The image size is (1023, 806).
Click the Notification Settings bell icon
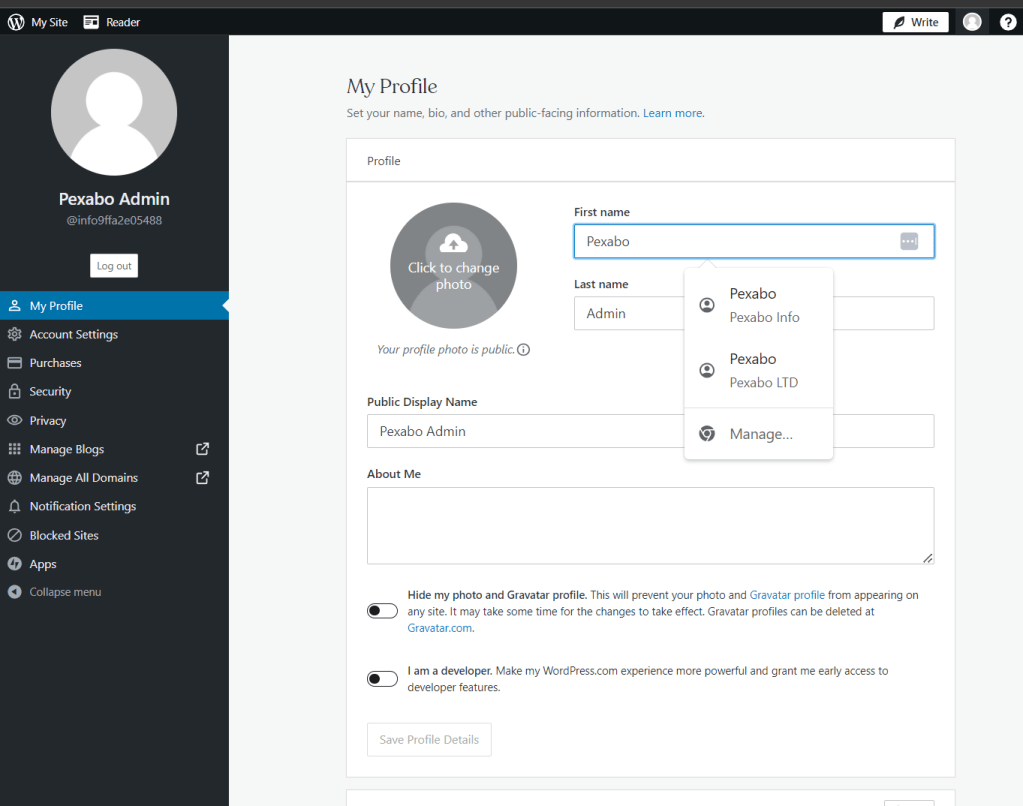[x=14, y=506]
